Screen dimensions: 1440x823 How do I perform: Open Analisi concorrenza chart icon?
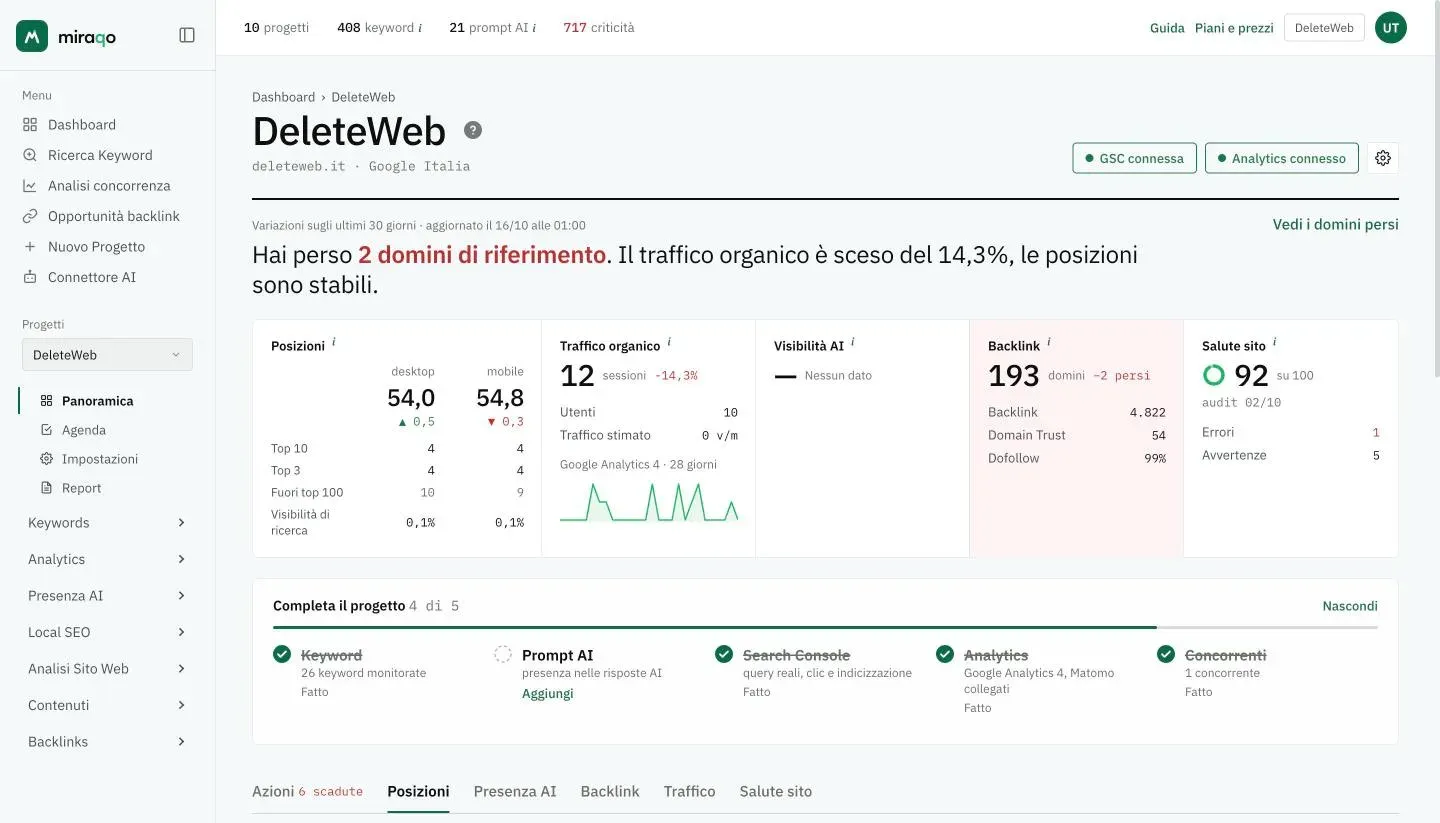(x=30, y=186)
